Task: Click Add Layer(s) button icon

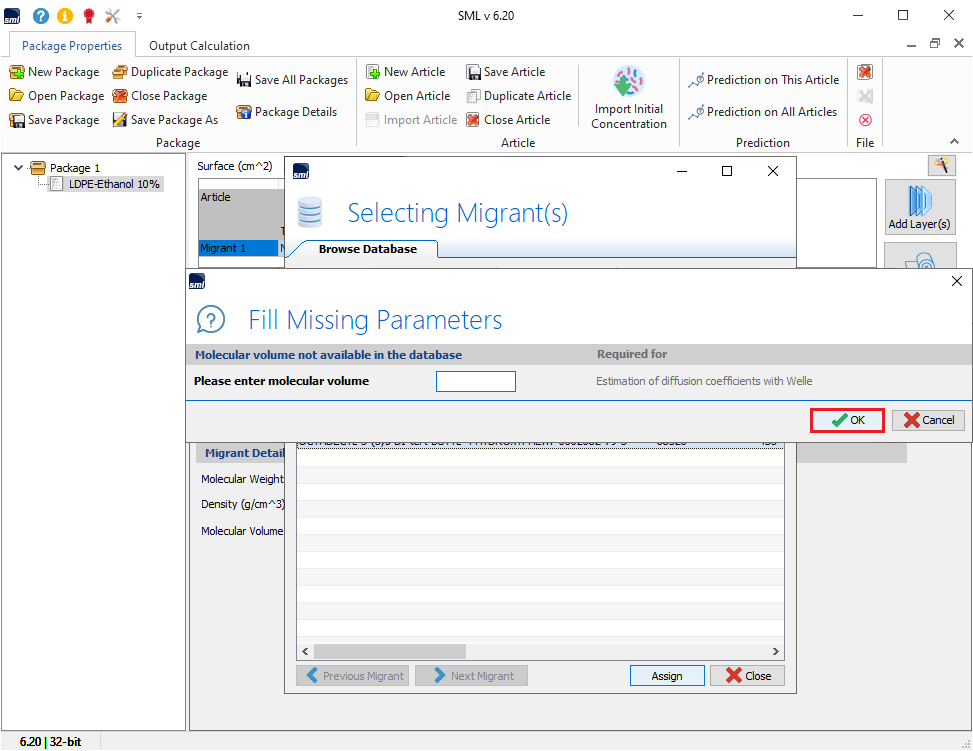Action: tap(919, 201)
